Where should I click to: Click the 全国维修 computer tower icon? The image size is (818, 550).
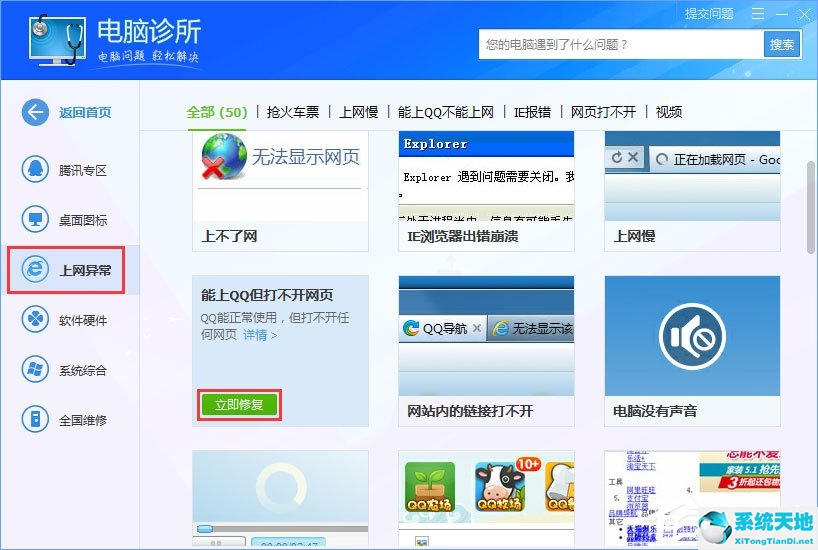[35, 419]
